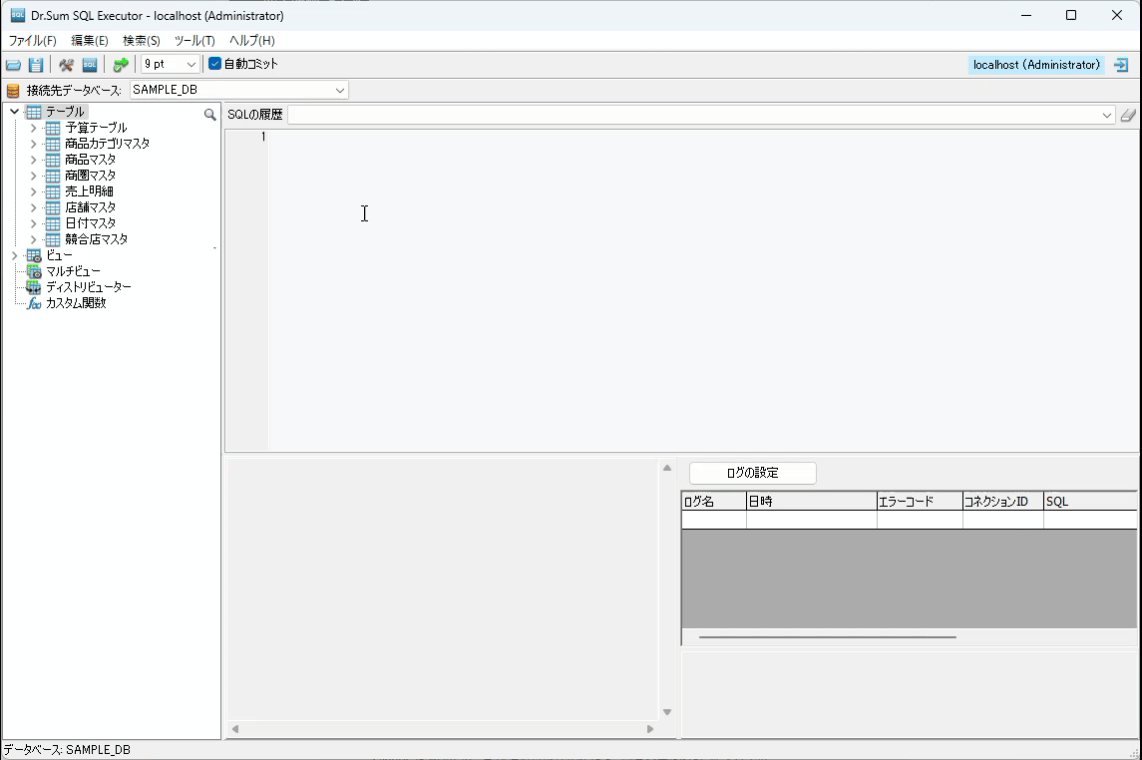Viewport: 1142px width, 760px height.
Task: Open the ツール(T) menu
Action: [194, 41]
